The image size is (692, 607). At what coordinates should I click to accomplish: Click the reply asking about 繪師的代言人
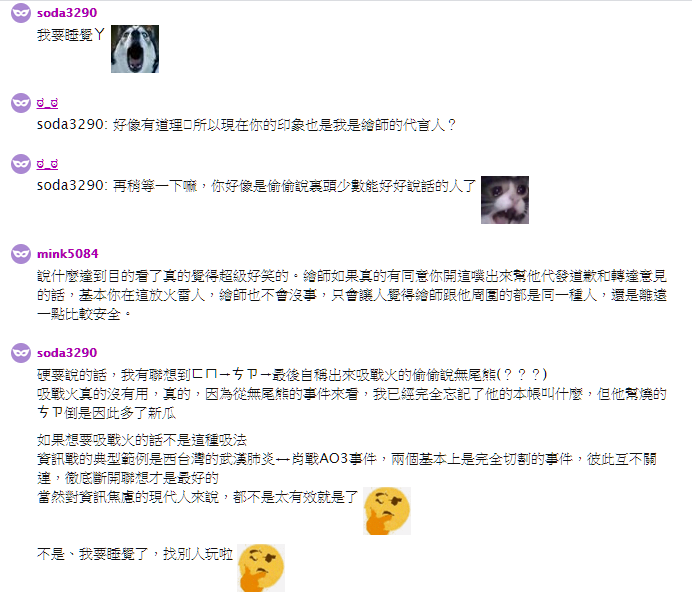pos(246,125)
